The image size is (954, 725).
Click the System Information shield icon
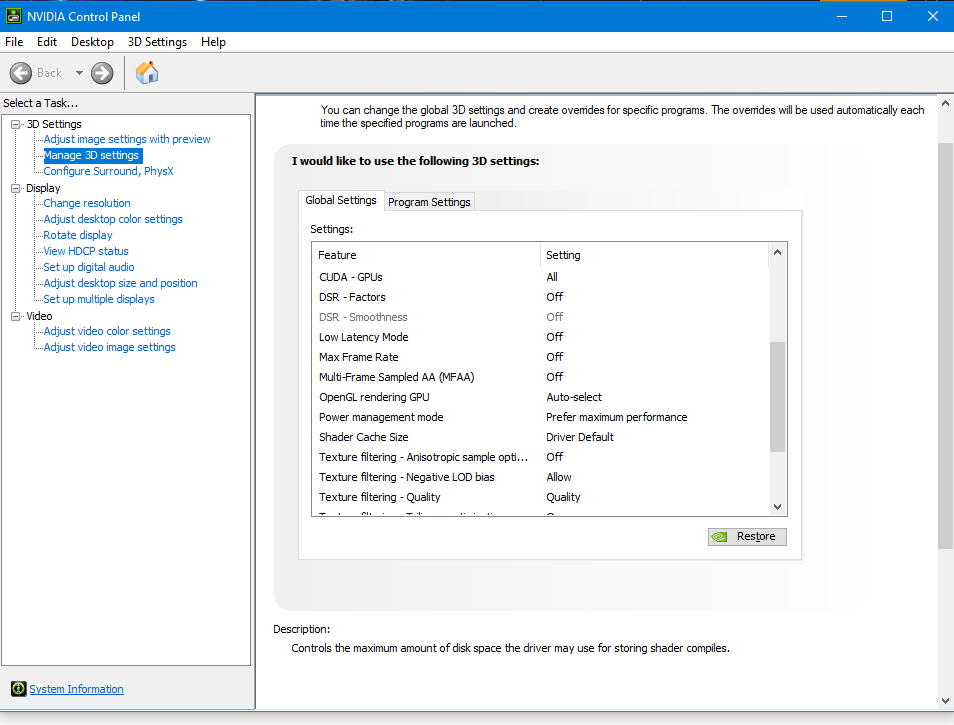[19, 689]
